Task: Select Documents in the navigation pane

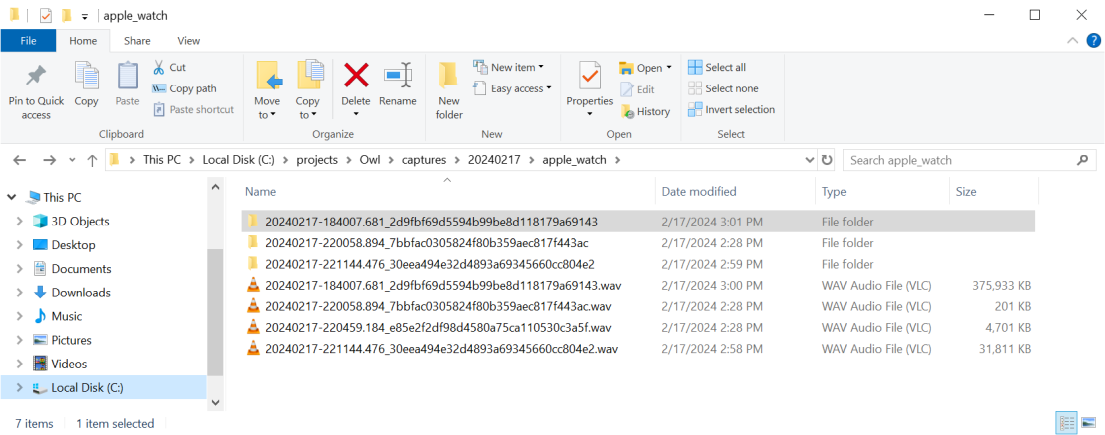Action: click(81, 269)
